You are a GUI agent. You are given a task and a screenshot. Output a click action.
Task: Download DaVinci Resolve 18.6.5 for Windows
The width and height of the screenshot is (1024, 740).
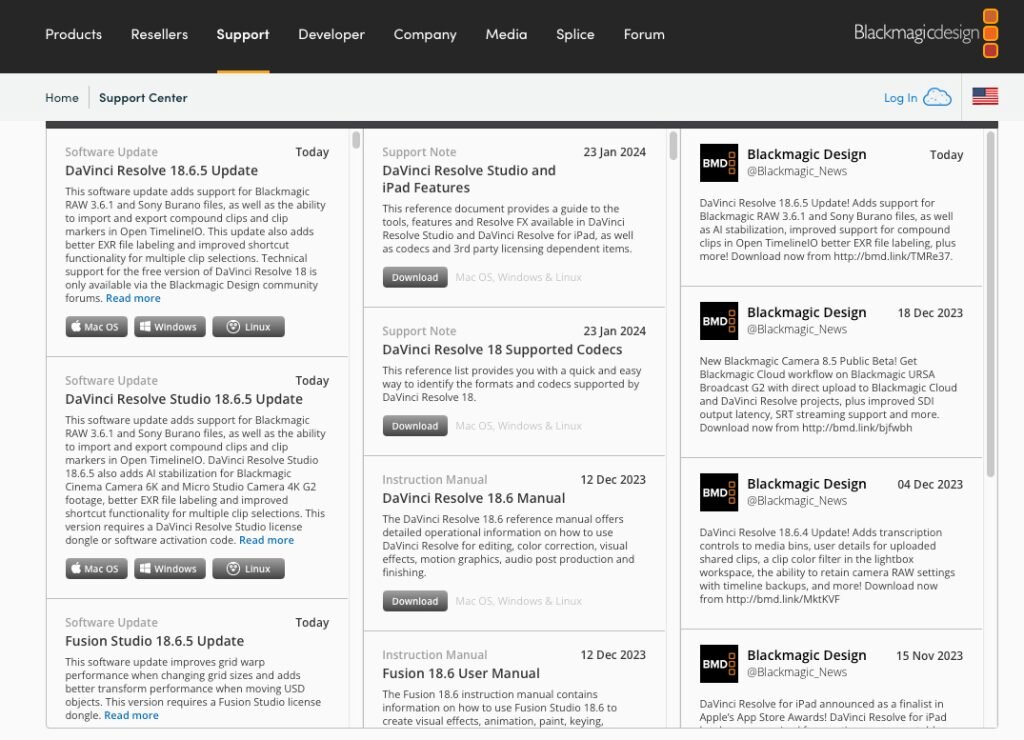pyautogui.click(x=170, y=327)
